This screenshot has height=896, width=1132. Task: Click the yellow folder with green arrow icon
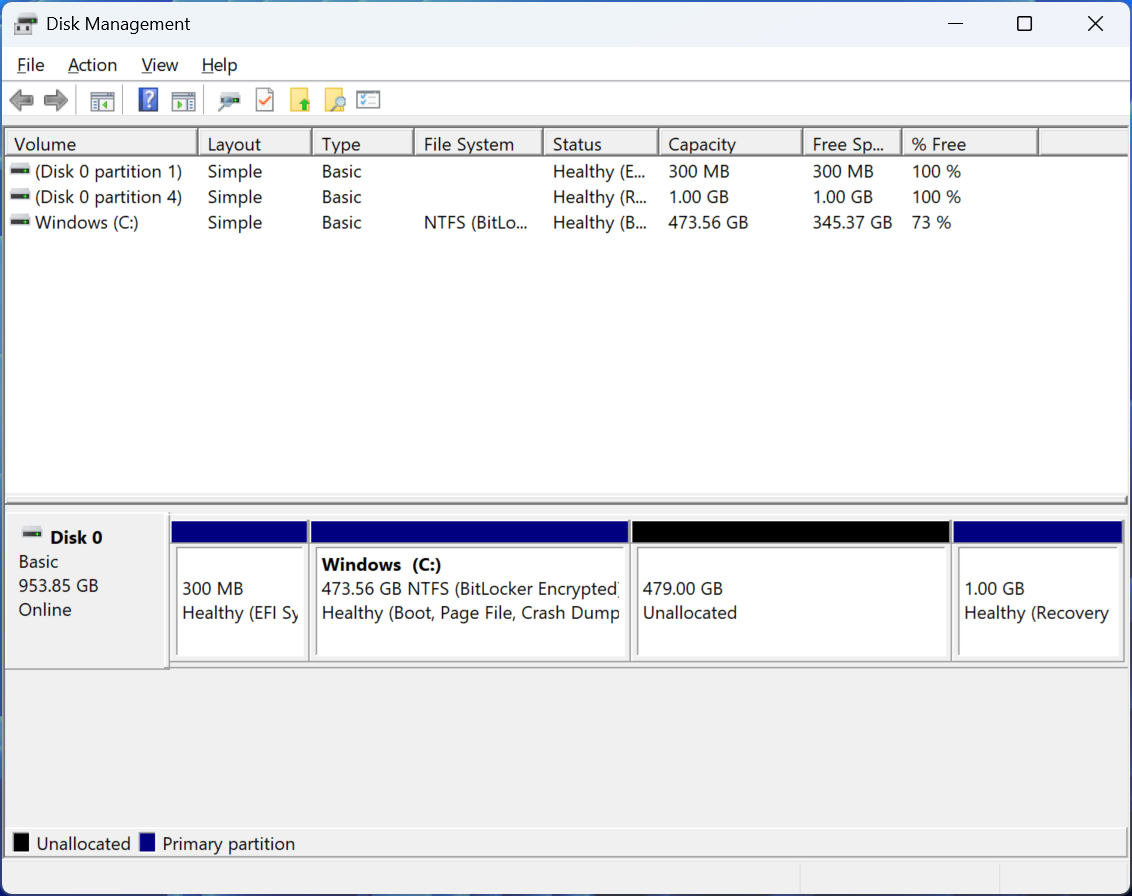pos(300,100)
